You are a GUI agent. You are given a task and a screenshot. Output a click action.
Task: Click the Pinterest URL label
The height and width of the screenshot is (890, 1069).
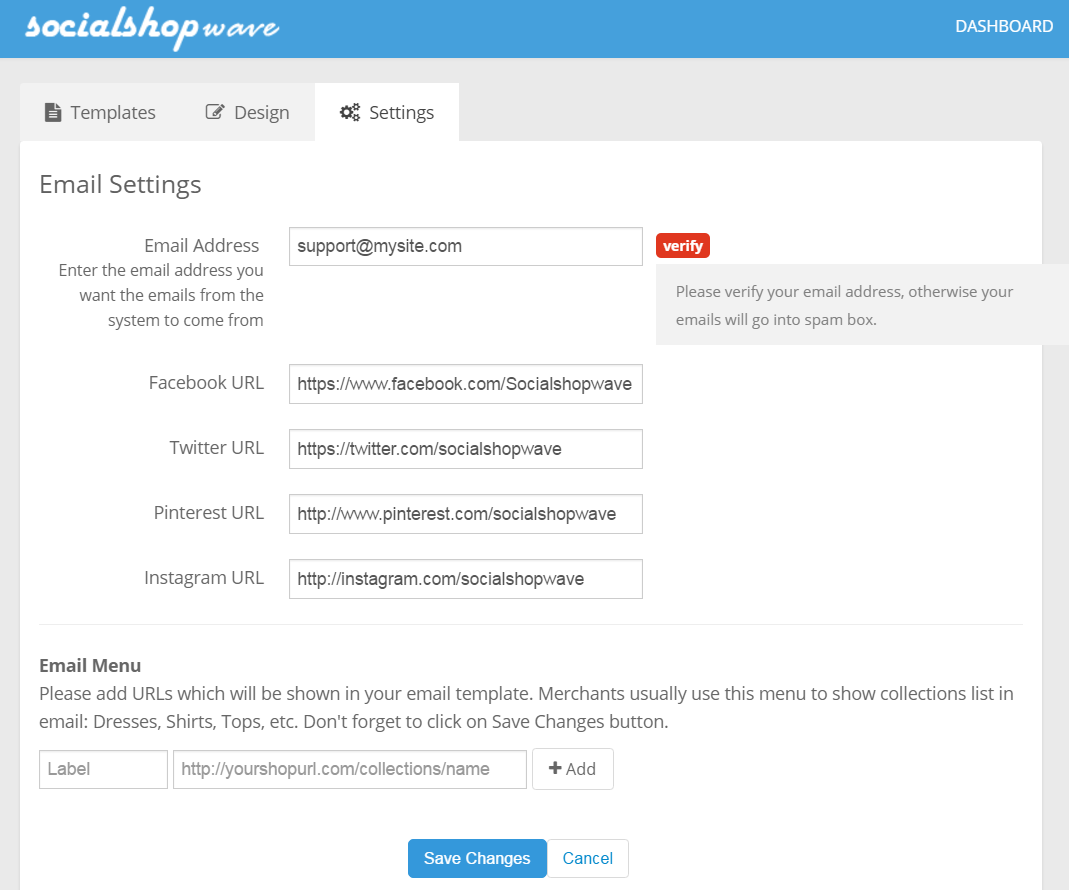point(209,512)
